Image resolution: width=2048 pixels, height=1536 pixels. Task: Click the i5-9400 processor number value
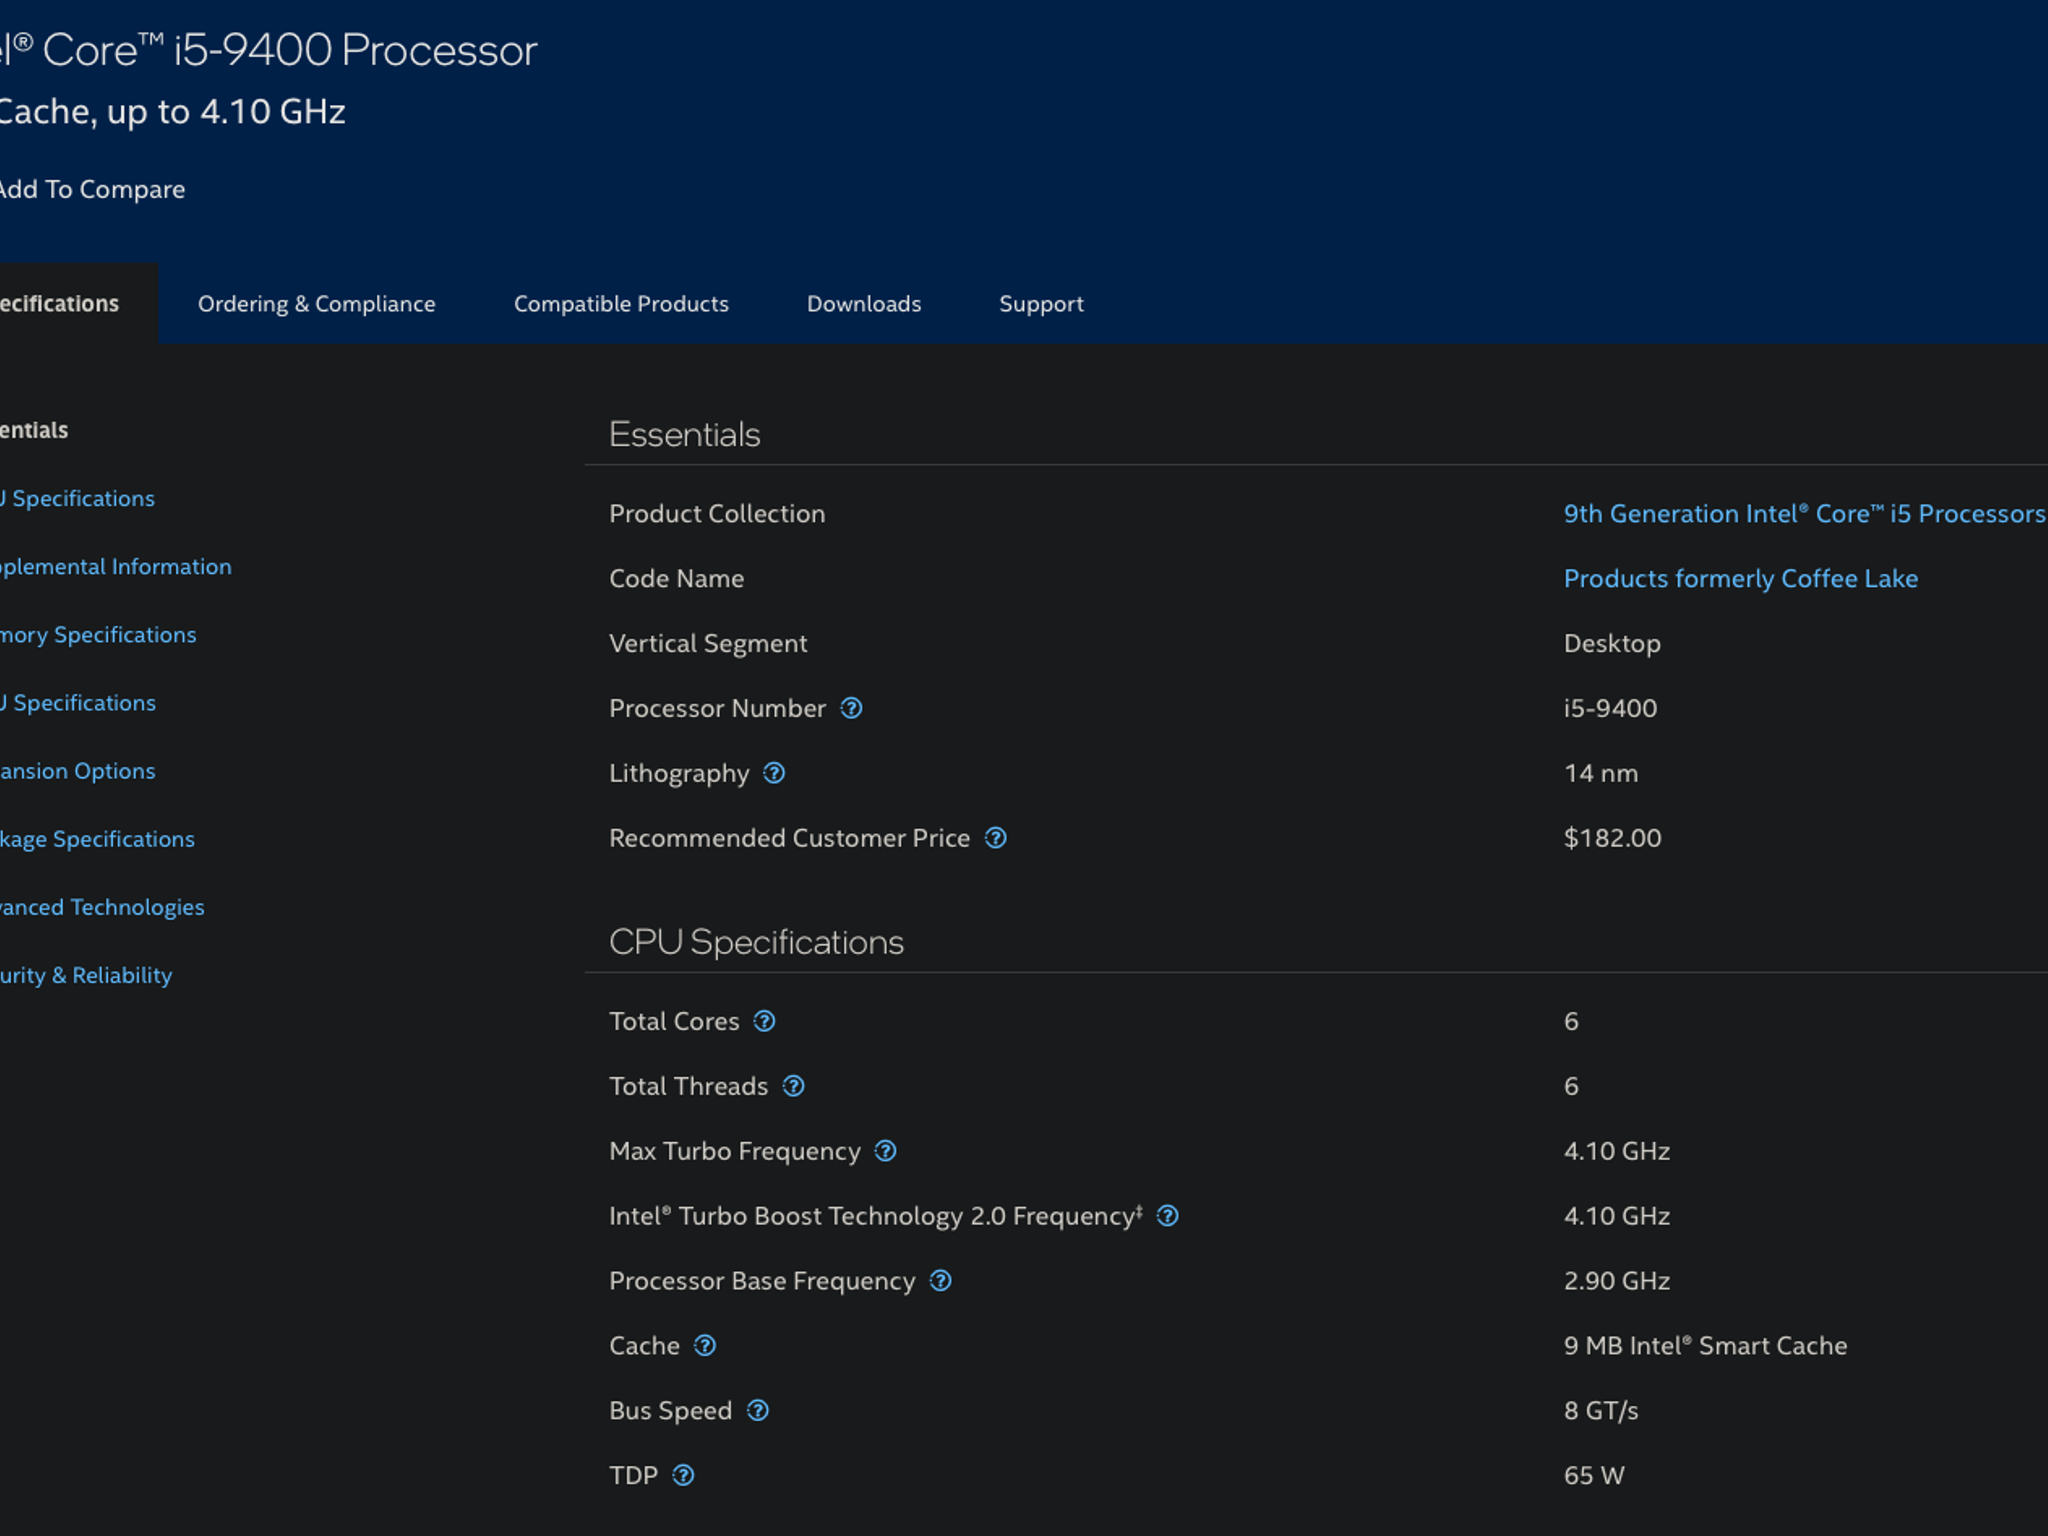[1610, 708]
